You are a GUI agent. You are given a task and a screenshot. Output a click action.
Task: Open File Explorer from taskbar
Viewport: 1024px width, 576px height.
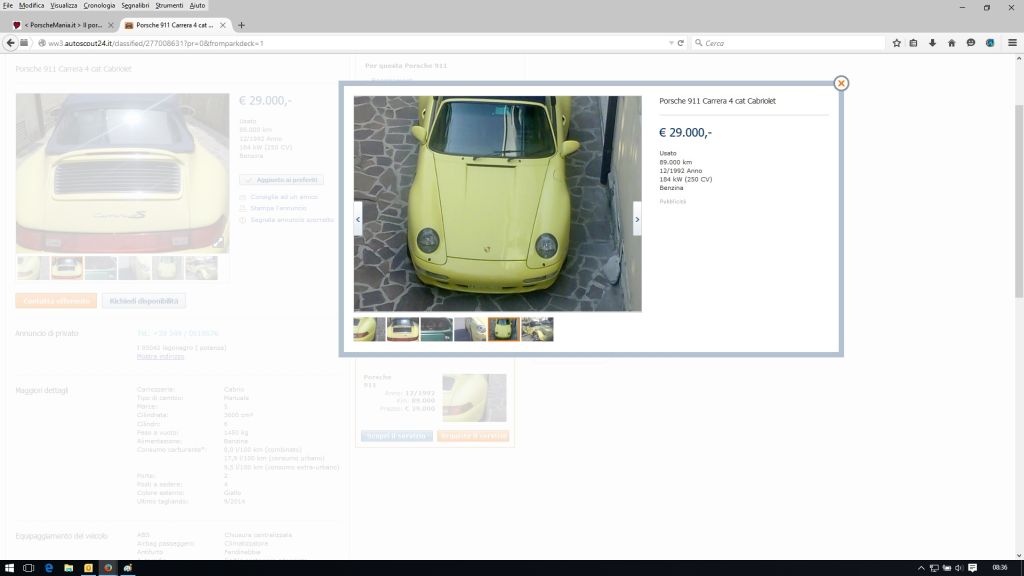69,568
